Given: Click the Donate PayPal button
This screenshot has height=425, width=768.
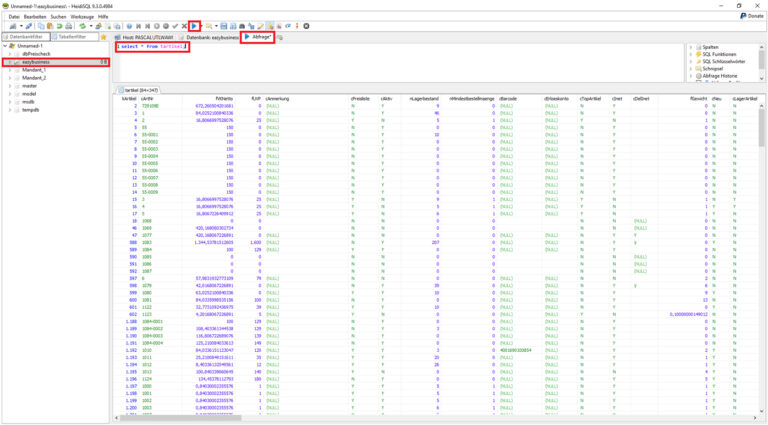Looking at the screenshot, I should [752, 16].
